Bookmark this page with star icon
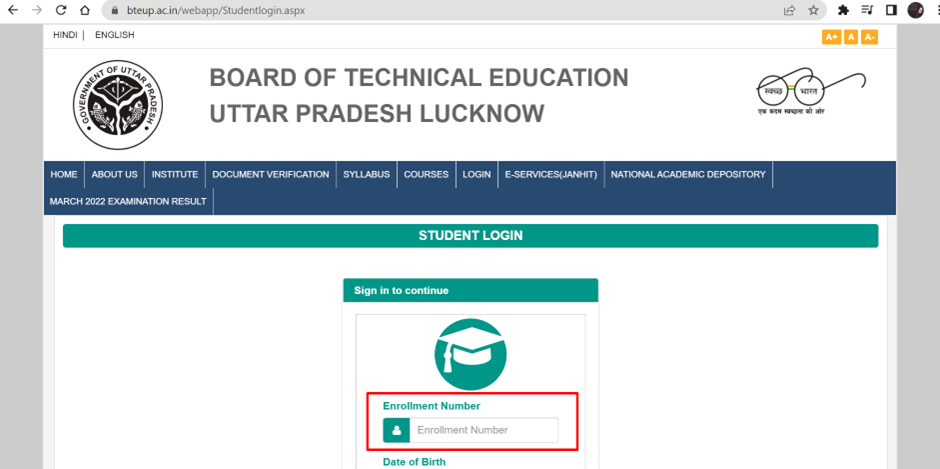The image size is (940, 469). [814, 10]
